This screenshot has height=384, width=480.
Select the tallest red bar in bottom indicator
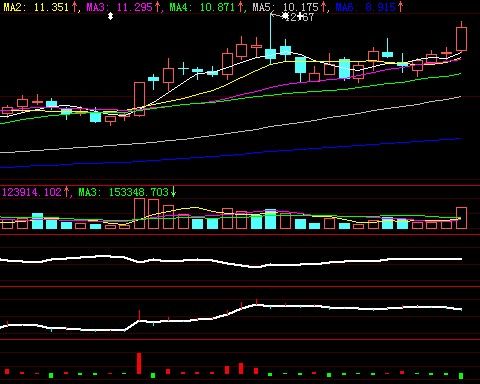(139, 363)
